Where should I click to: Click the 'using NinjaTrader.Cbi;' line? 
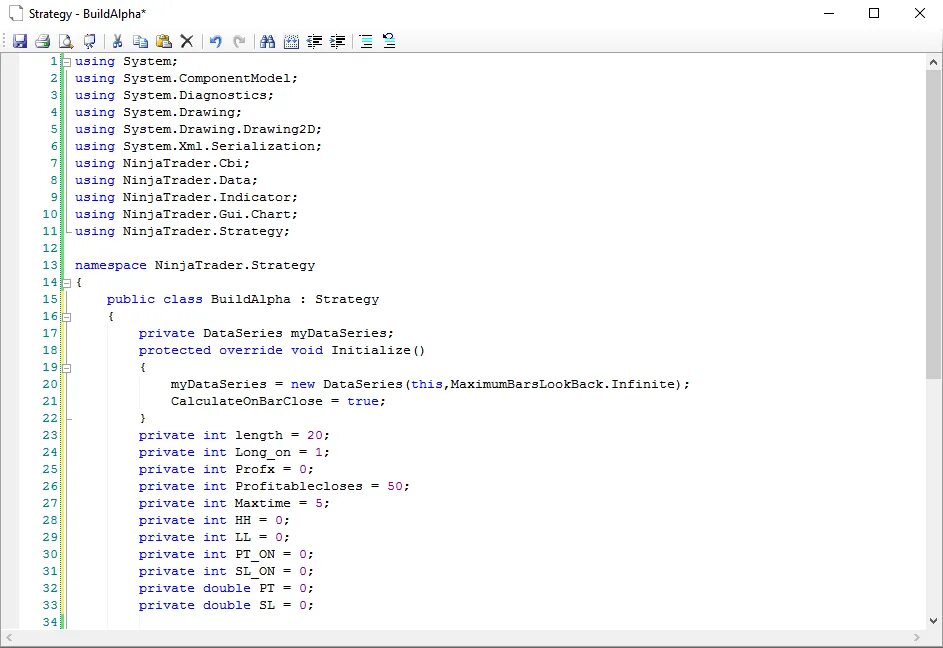[162, 164]
